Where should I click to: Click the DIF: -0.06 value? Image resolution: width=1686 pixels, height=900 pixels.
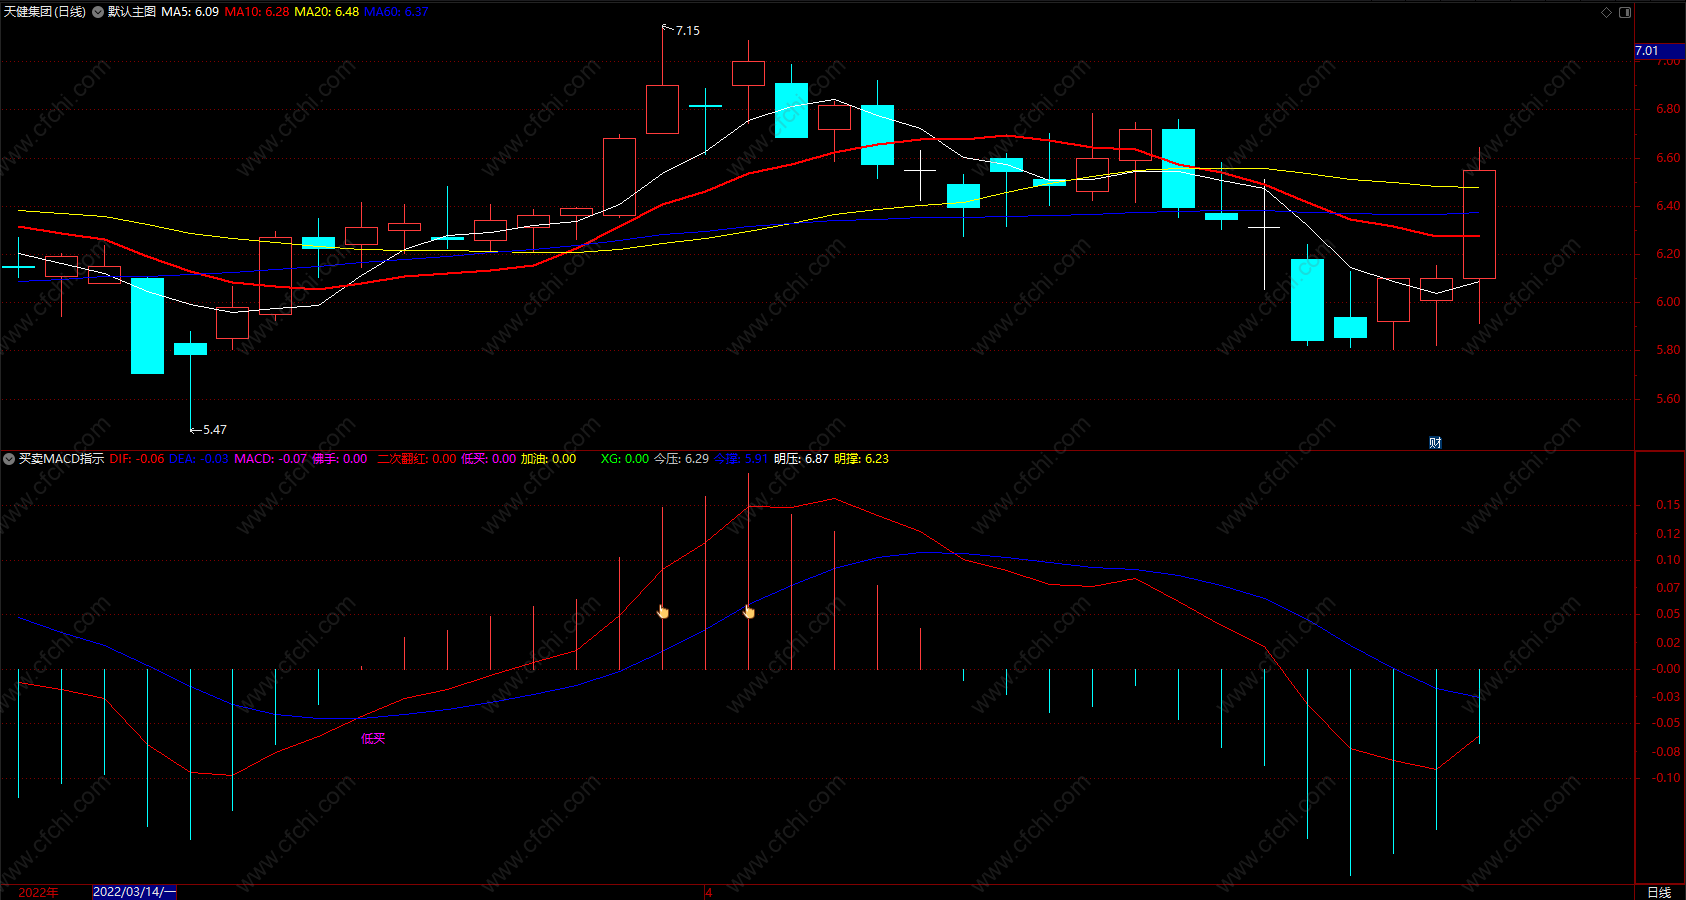point(137,459)
